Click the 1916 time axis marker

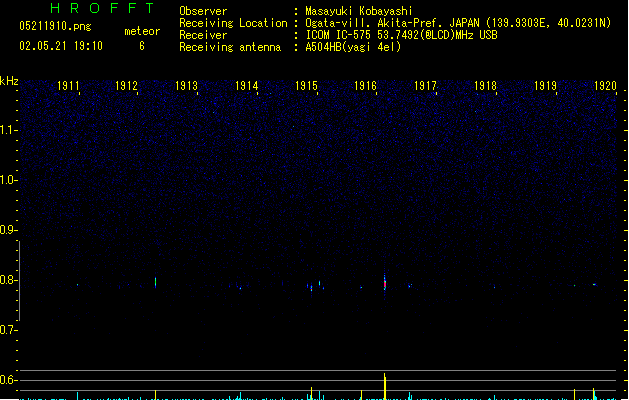click(365, 85)
